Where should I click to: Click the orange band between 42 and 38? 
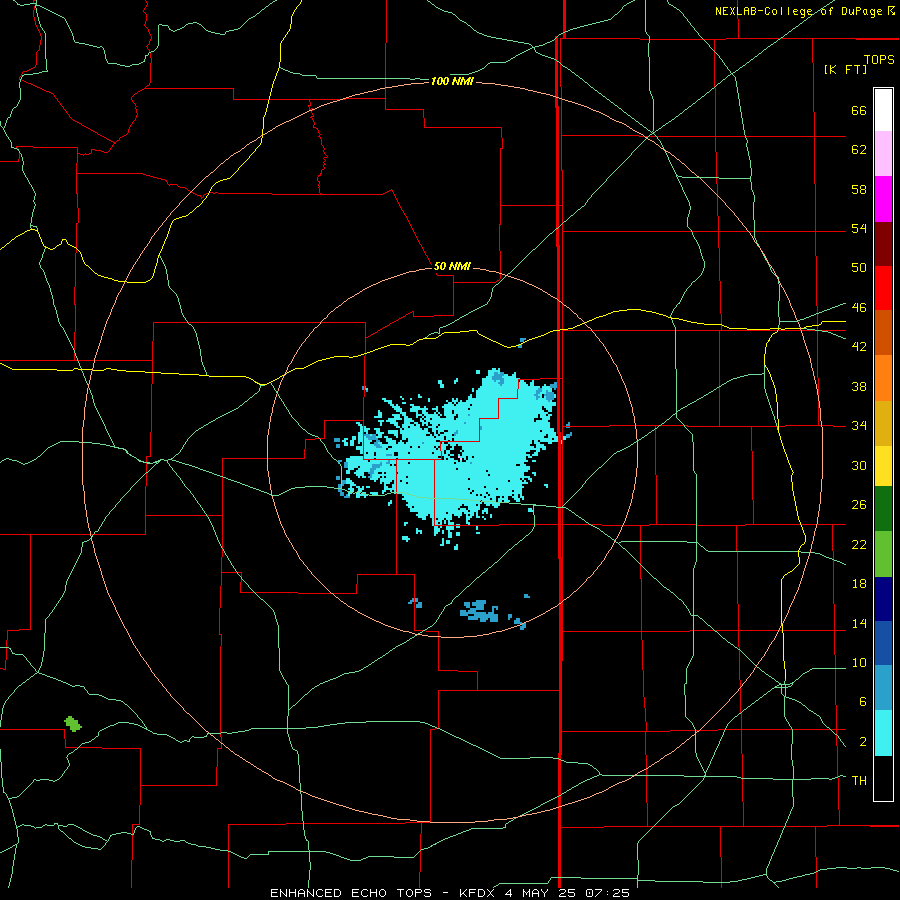pyautogui.click(x=883, y=378)
